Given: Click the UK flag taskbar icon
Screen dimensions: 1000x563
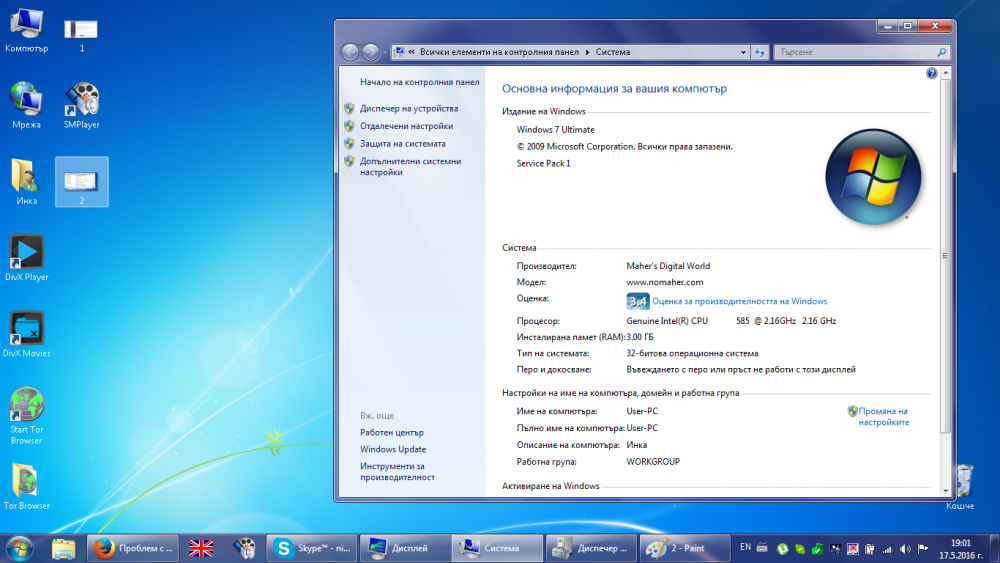Looking at the screenshot, I should pyautogui.click(x=202, y=548).
